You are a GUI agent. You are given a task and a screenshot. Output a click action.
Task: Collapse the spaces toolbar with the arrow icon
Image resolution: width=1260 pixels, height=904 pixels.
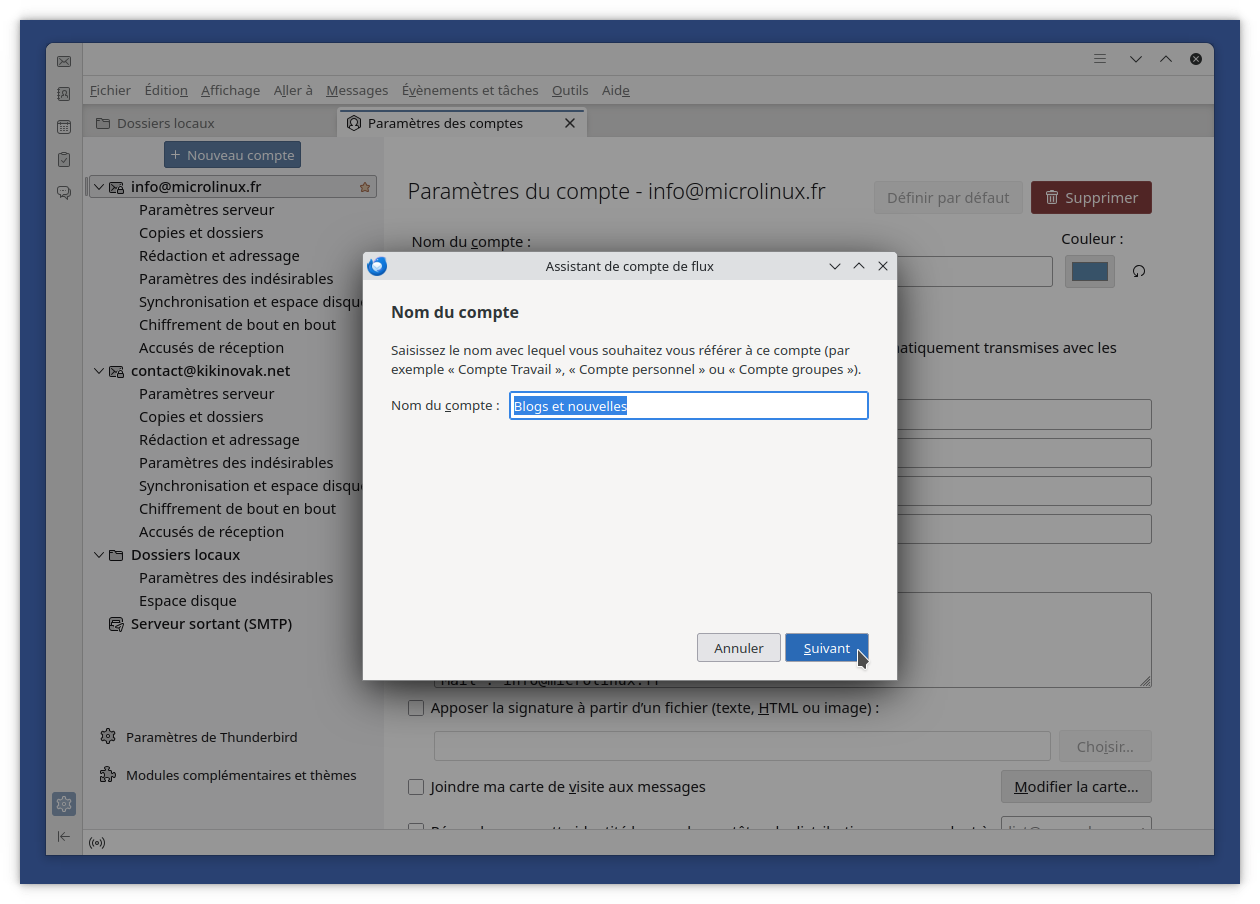[64, 836]
